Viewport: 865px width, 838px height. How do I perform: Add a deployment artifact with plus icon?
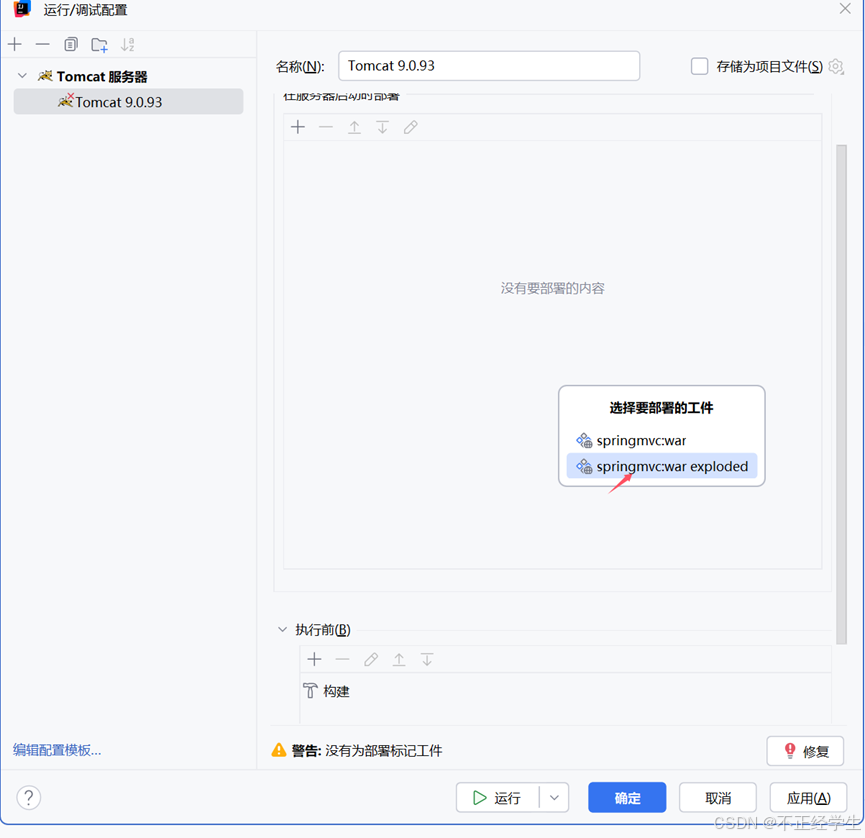click(x=298, y=127)
